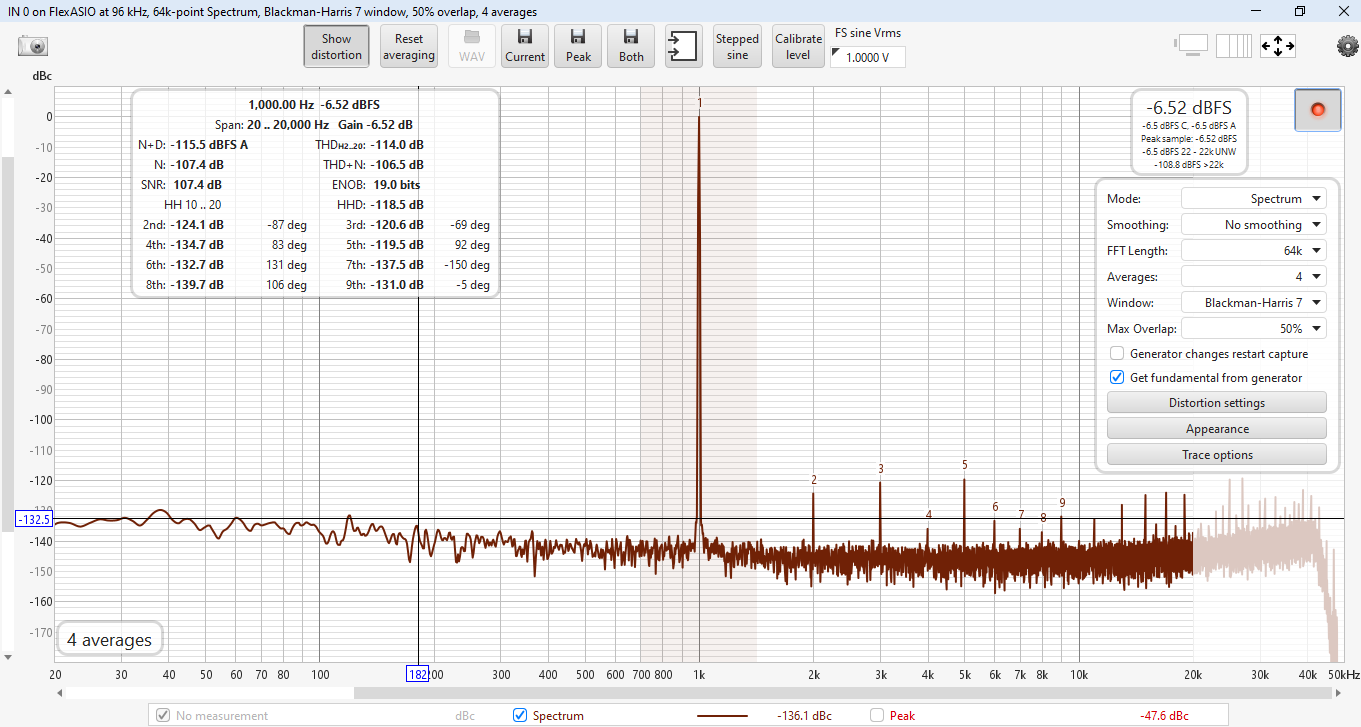This screenshot has width=1361, height=727.
Task: Enable Generator changes restart capture
Action: (x=1117, y=353)
